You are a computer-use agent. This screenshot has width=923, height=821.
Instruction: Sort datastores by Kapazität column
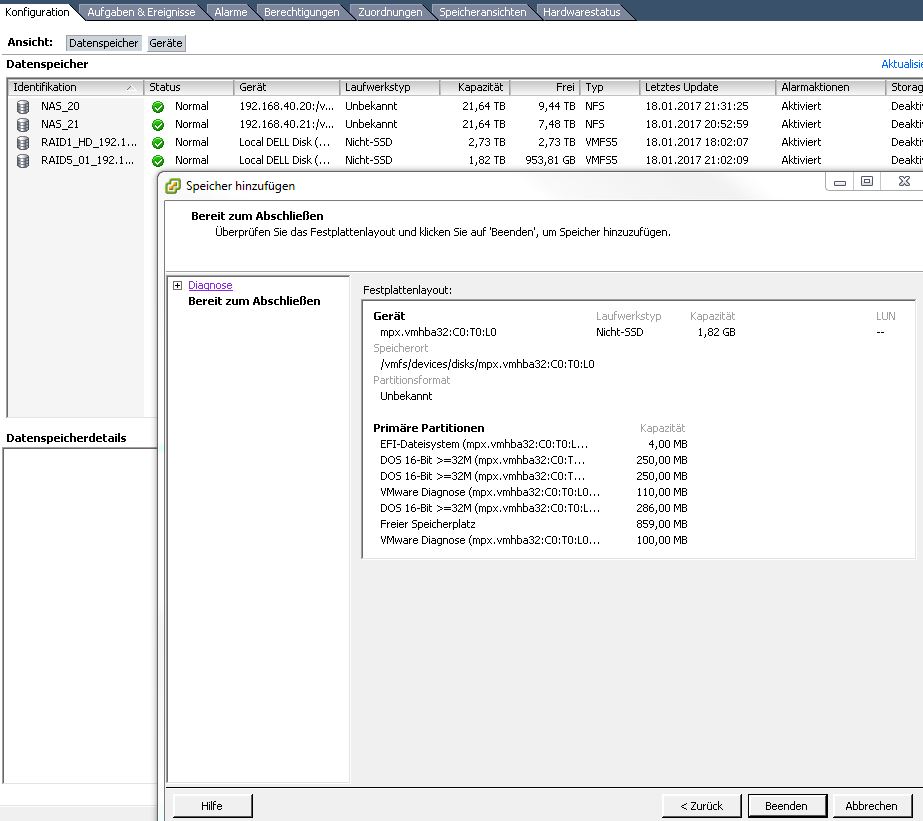click(474, 87)
